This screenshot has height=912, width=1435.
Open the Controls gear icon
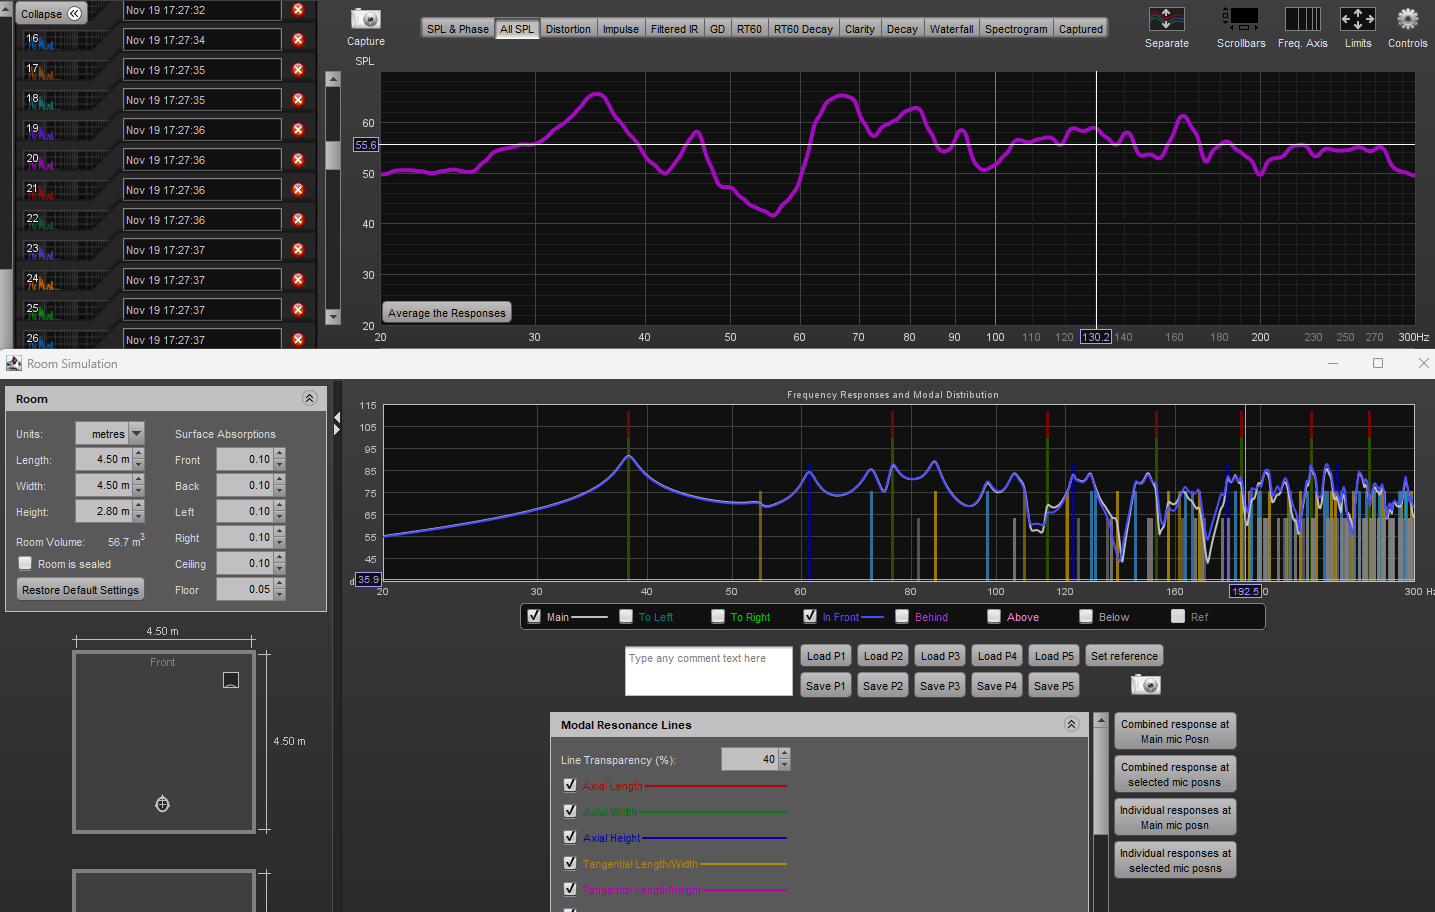pos(1407,19)
